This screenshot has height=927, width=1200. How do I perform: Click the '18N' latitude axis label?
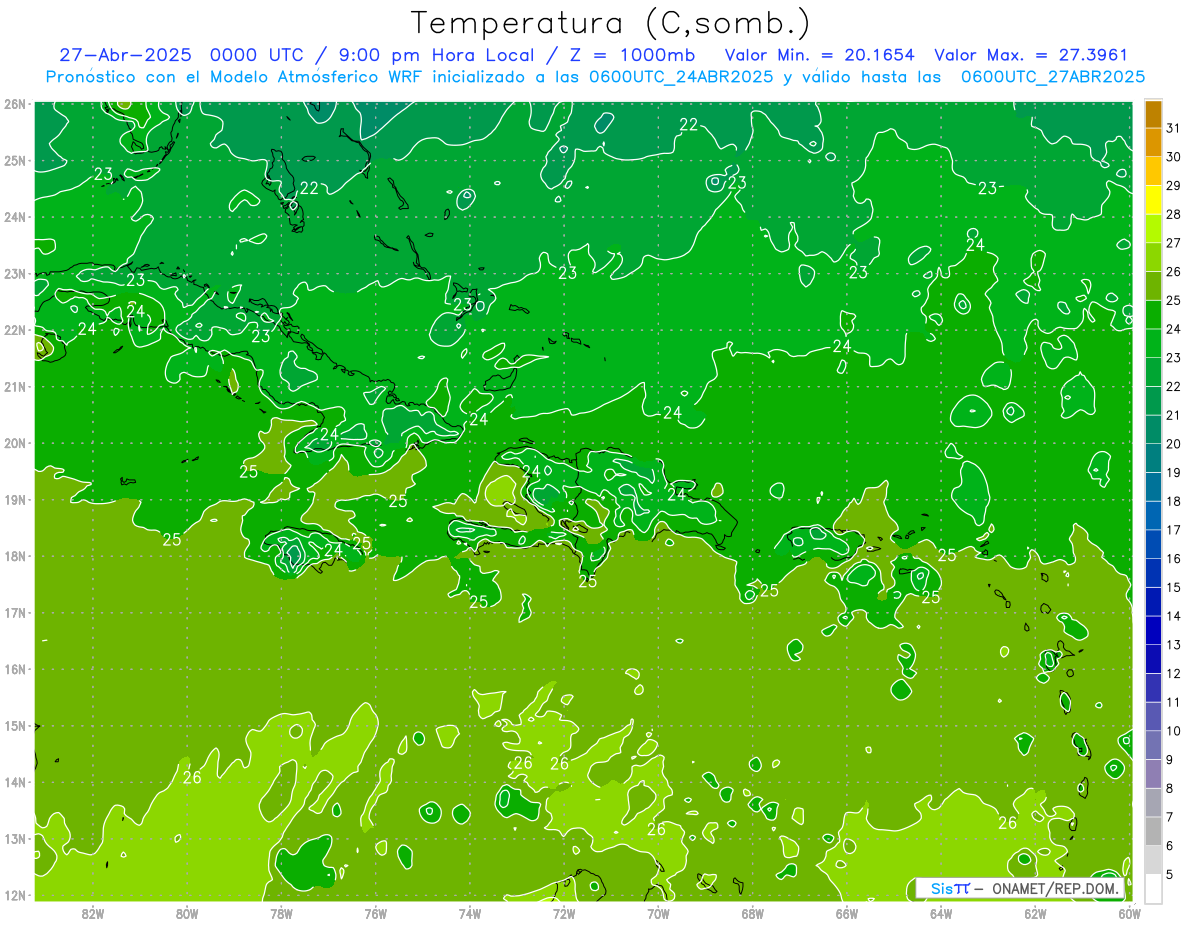[15, 556]
